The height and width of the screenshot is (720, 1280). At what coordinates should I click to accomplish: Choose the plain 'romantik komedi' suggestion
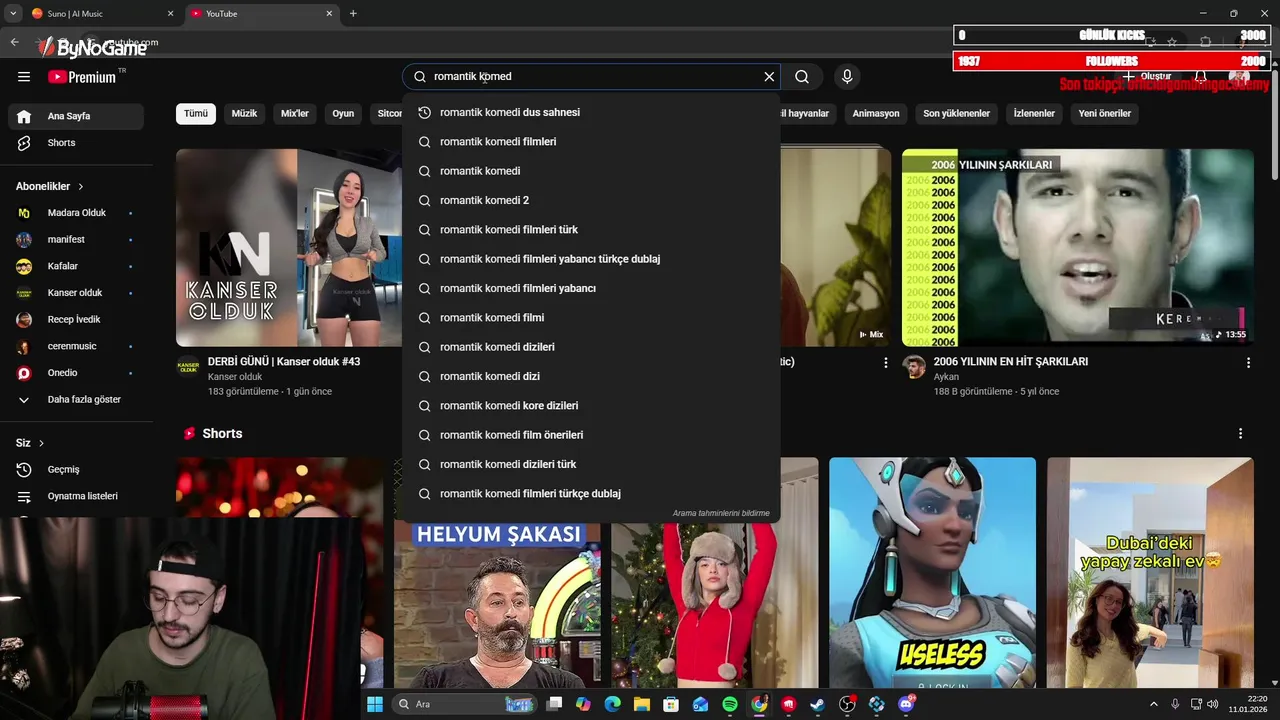click(591, 171)
